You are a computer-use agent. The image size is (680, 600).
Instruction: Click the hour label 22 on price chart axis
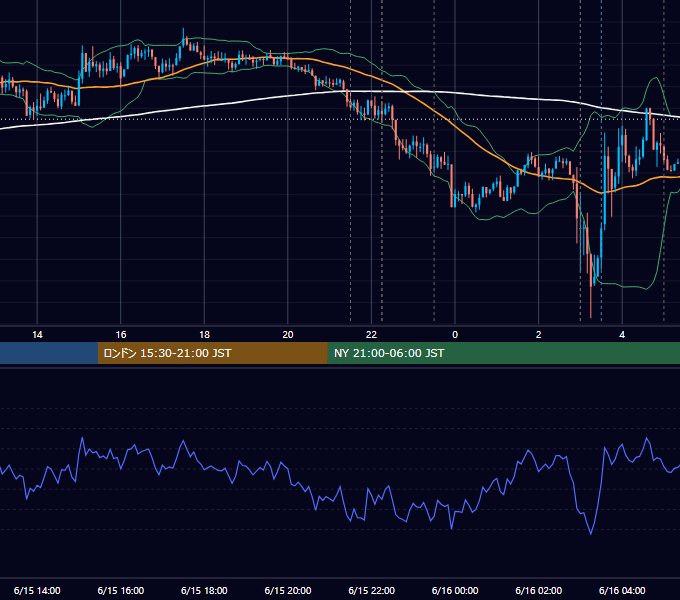click(371, 335)
